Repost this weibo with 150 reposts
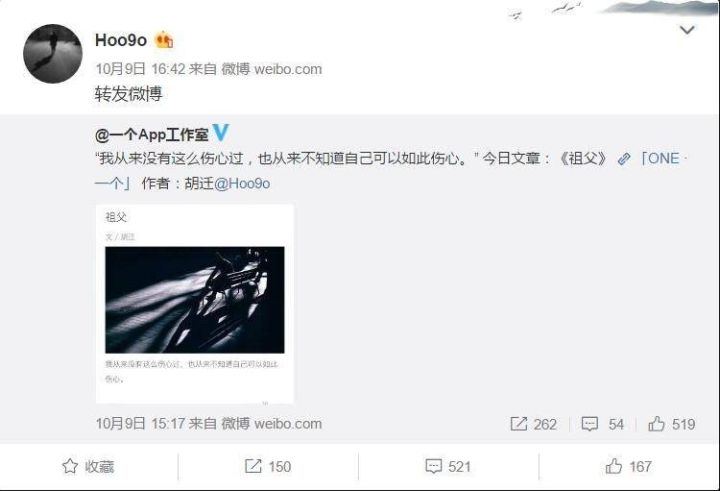The width and height of the screenshot is (720, 491). [x=268, y=467]
